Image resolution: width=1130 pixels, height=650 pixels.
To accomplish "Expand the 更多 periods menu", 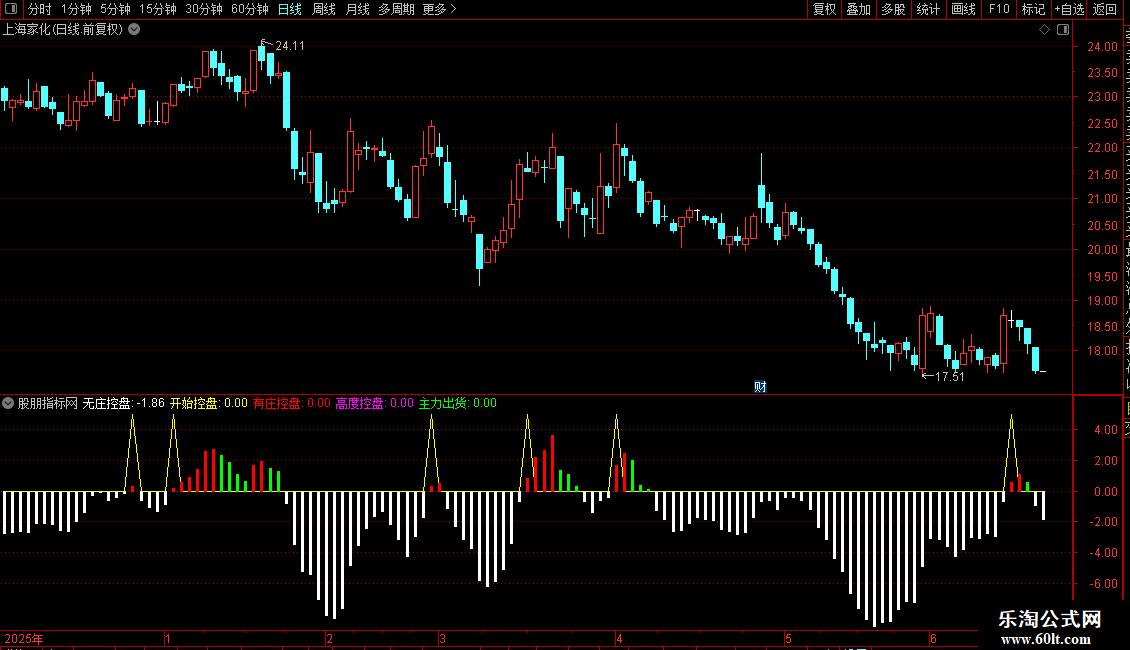I will point(440,9).
